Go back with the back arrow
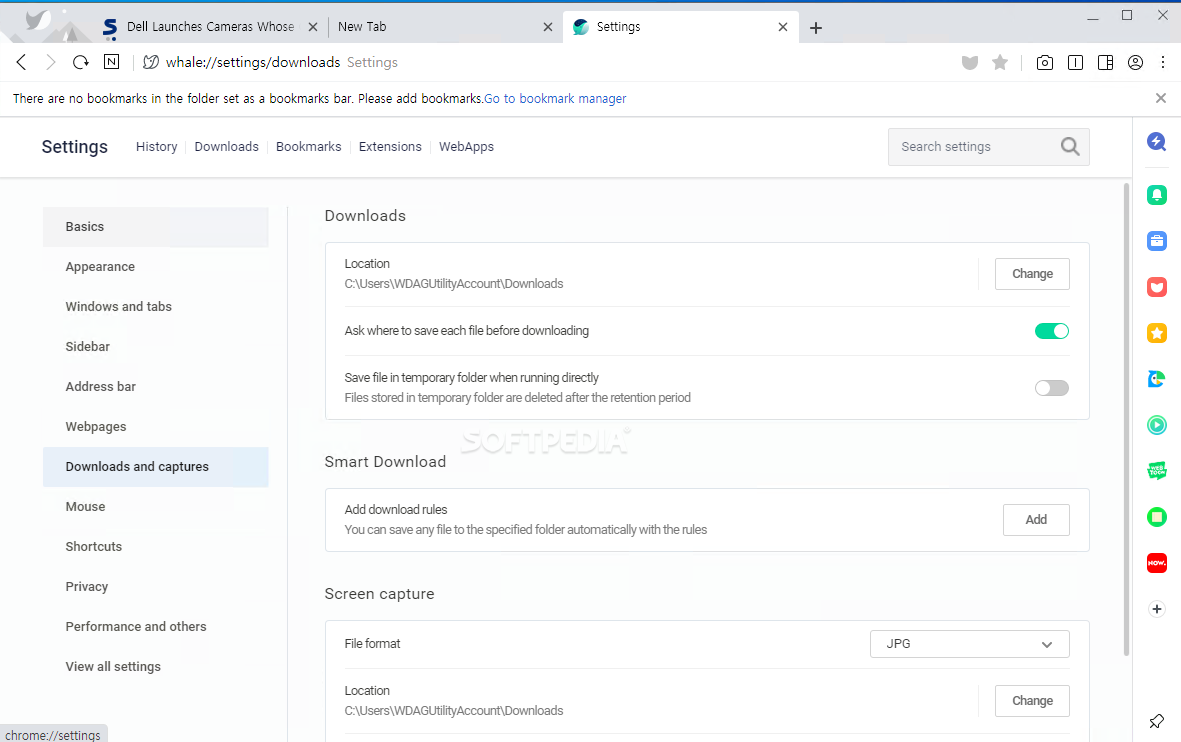 click(21, 63)
